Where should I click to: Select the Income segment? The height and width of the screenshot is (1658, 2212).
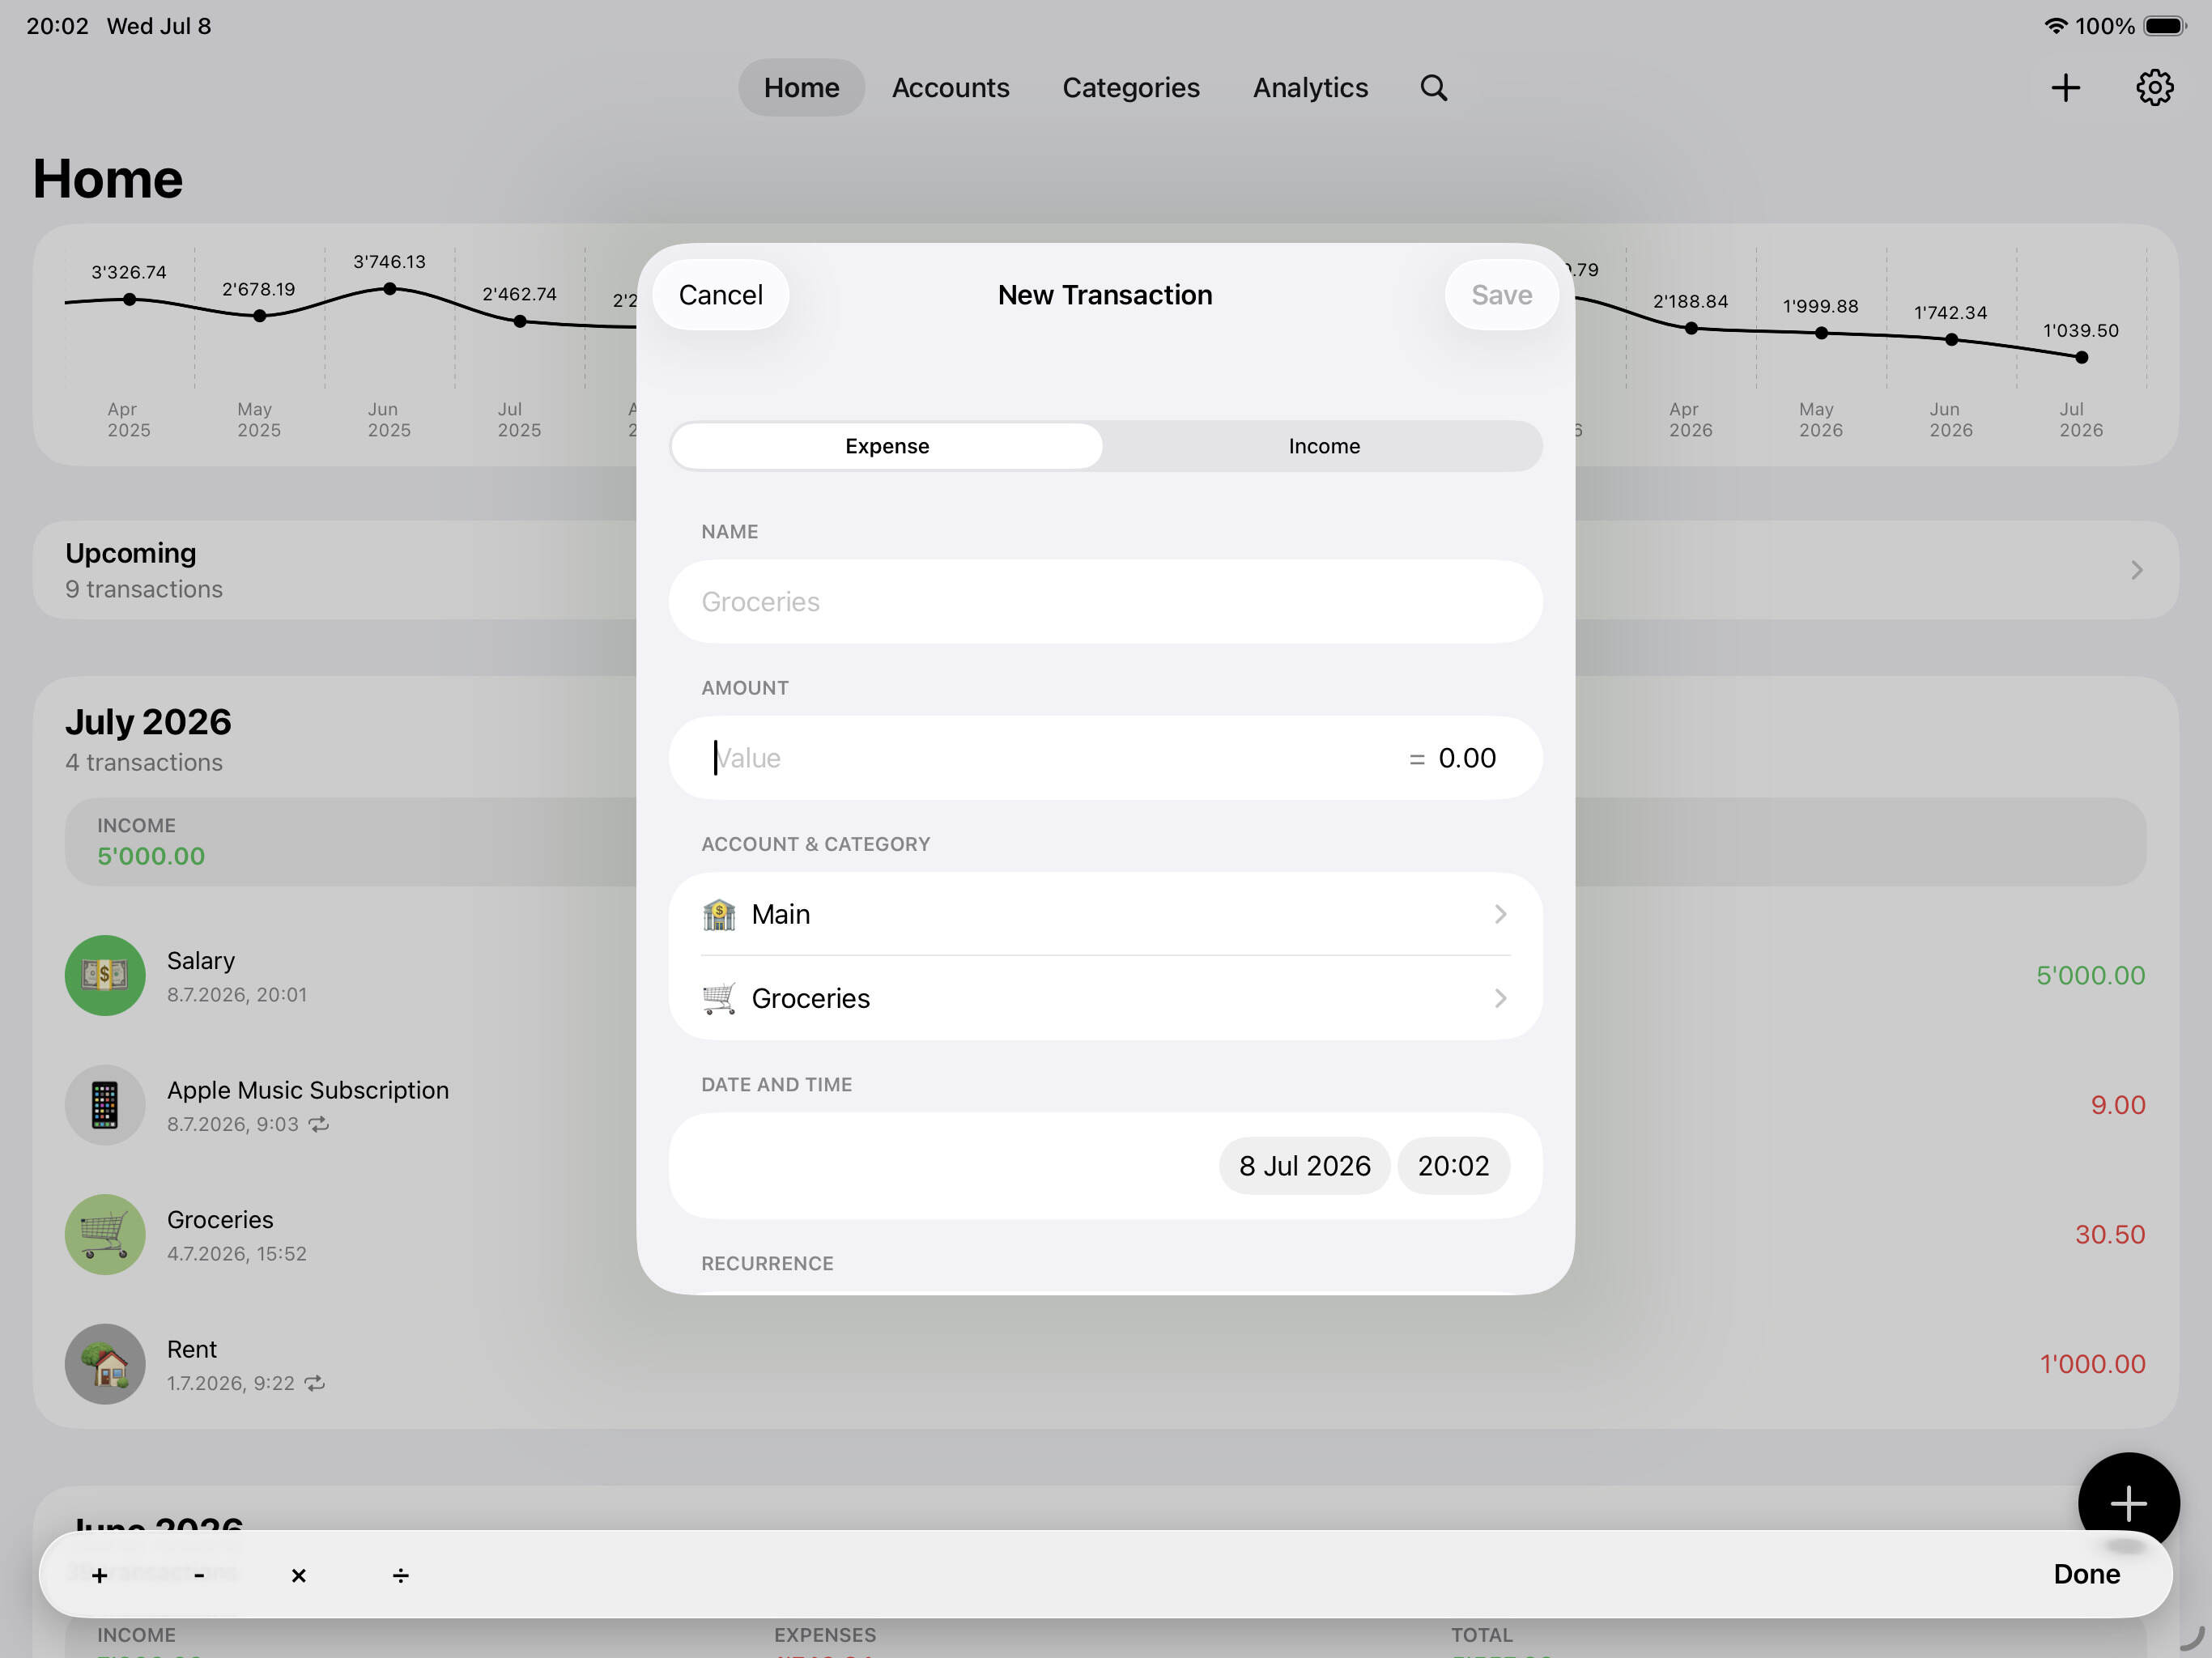point(1323,446)
